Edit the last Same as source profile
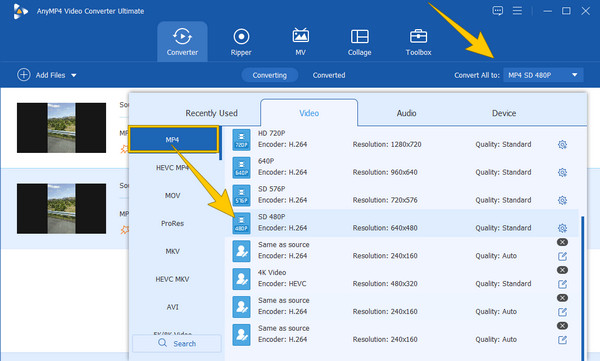The width and height of the screenshot is (600, 361). pos(562,340)
